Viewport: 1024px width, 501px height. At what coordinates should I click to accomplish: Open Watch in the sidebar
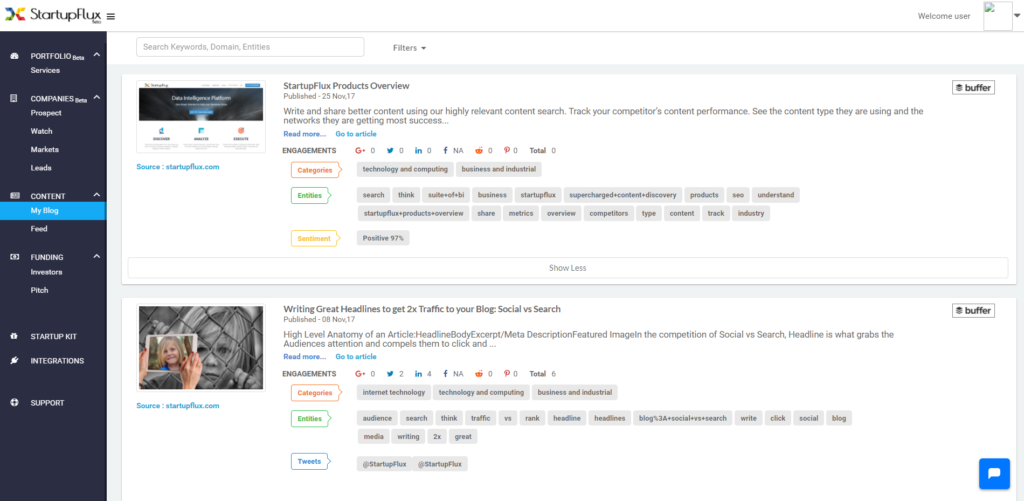coord(42,131)
